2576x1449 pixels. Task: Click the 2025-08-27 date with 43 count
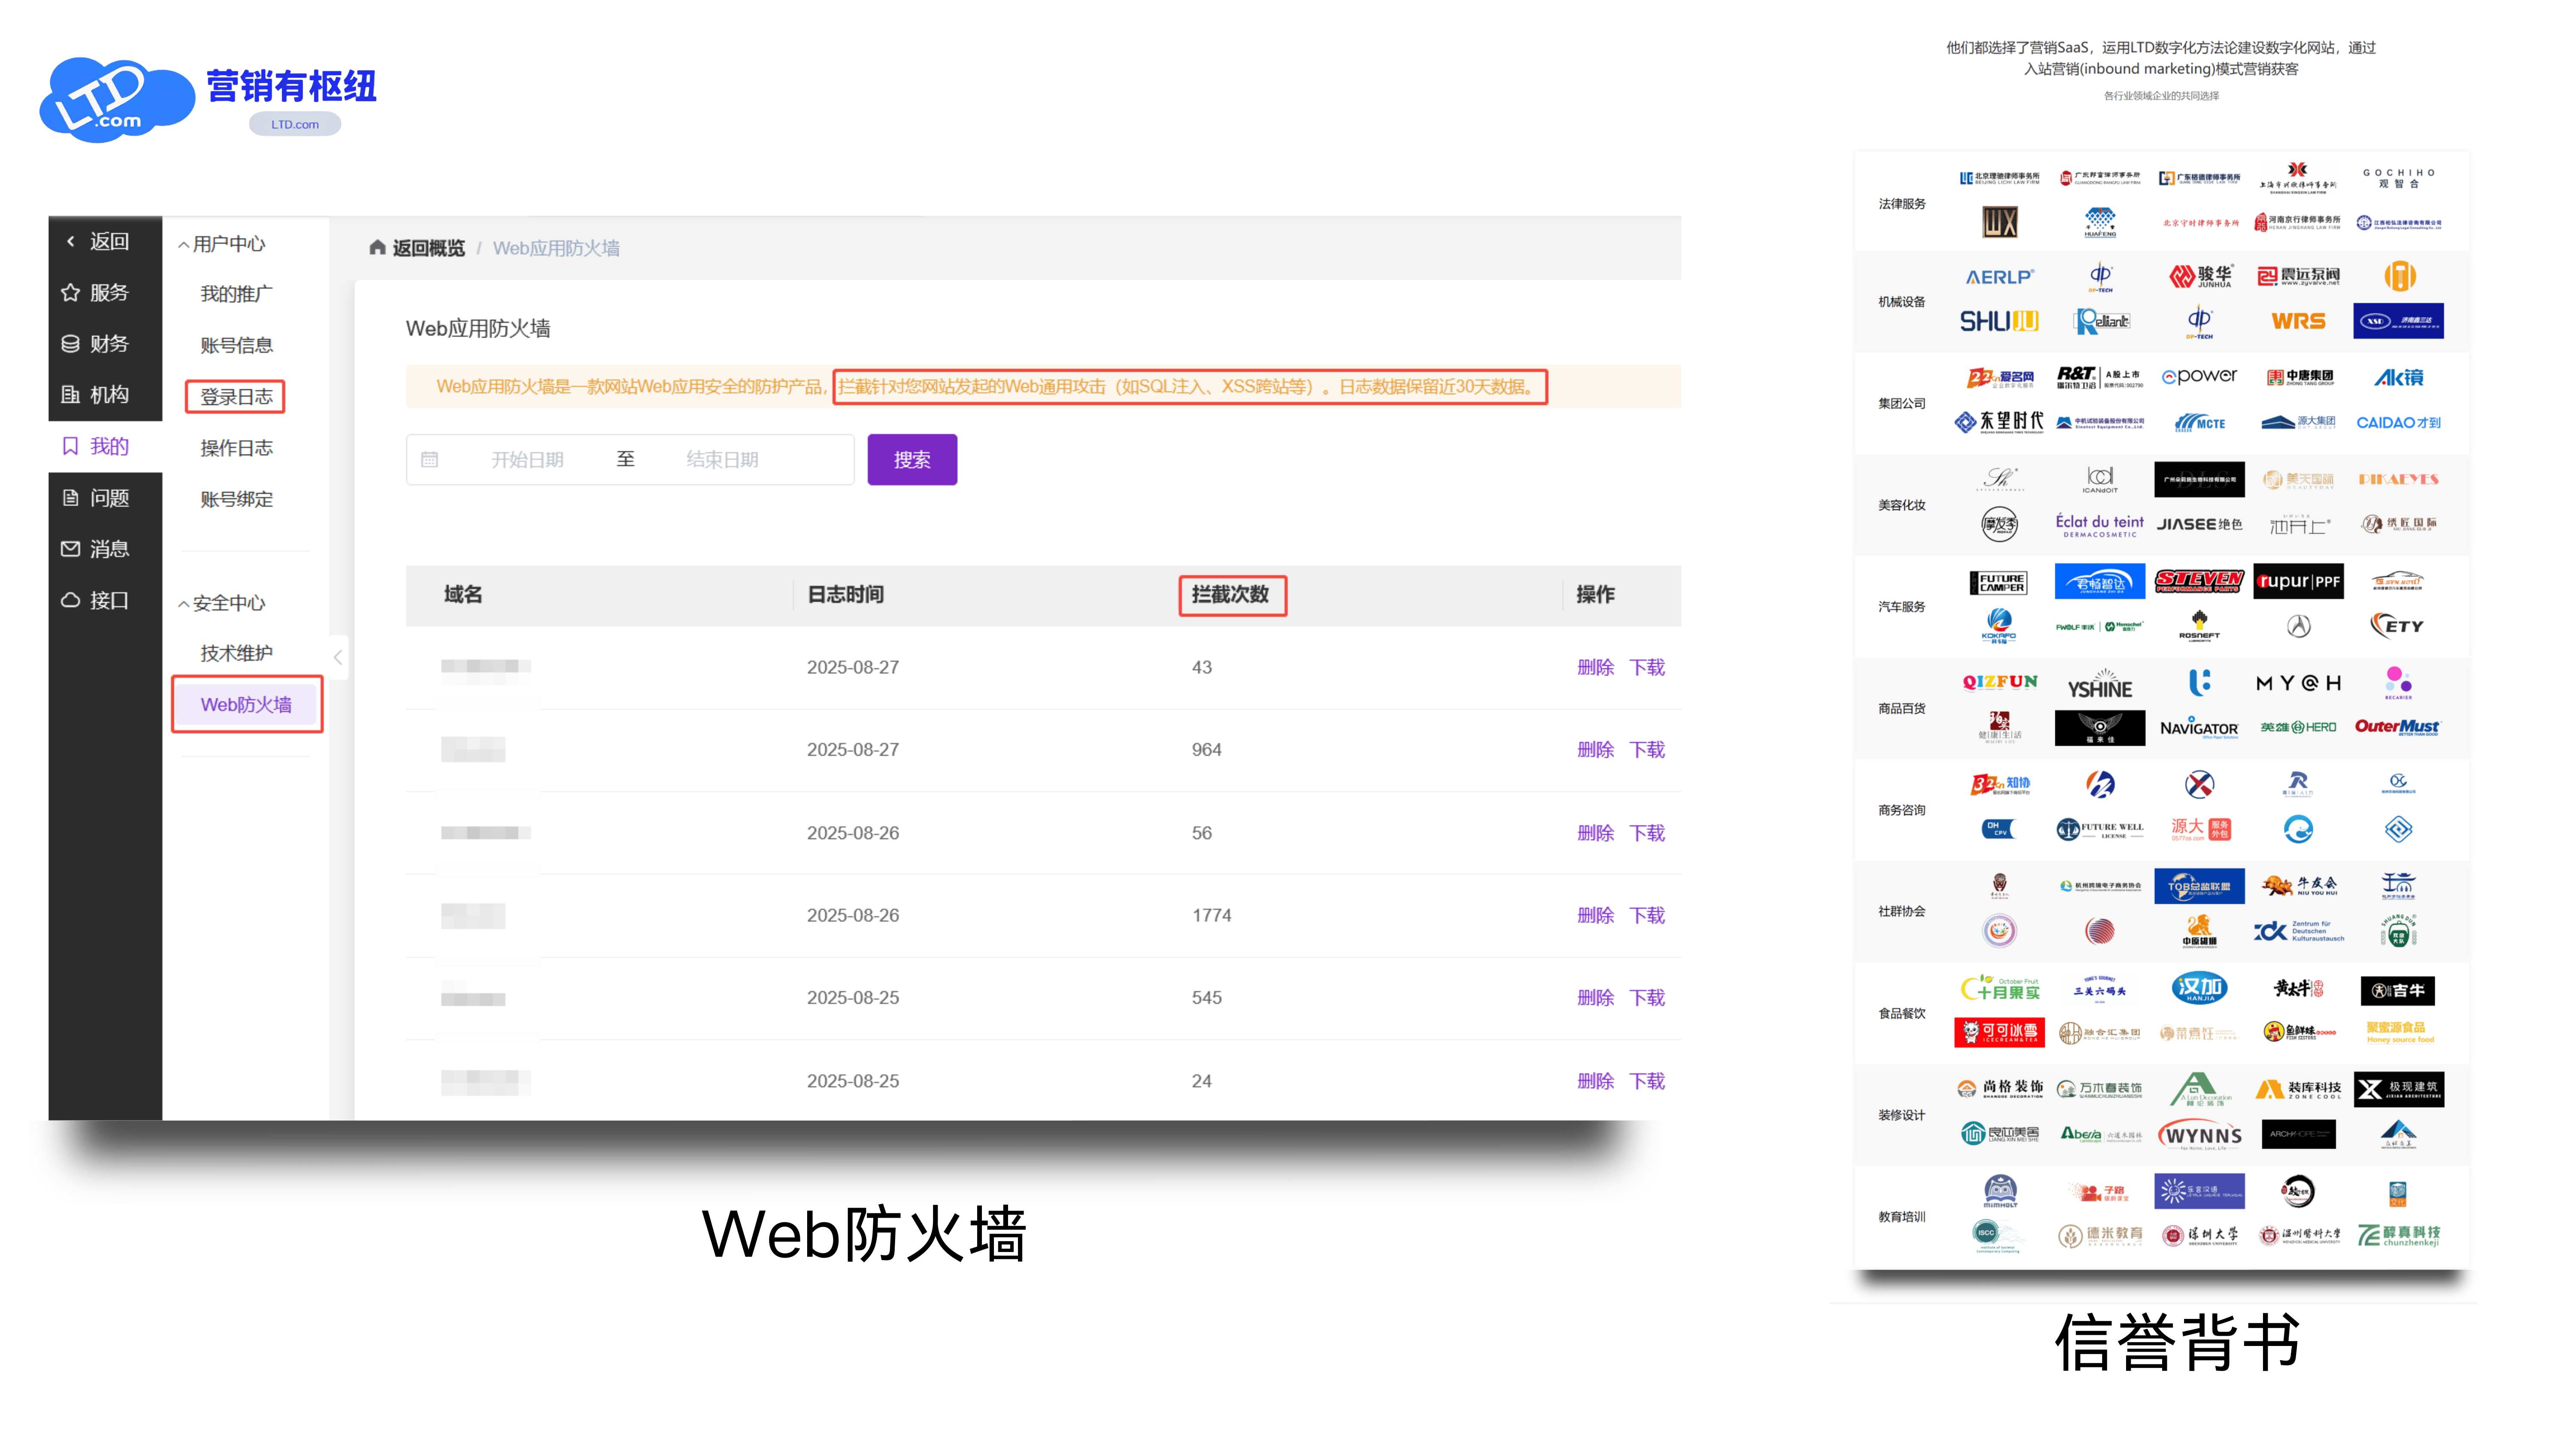click(853, 667)
